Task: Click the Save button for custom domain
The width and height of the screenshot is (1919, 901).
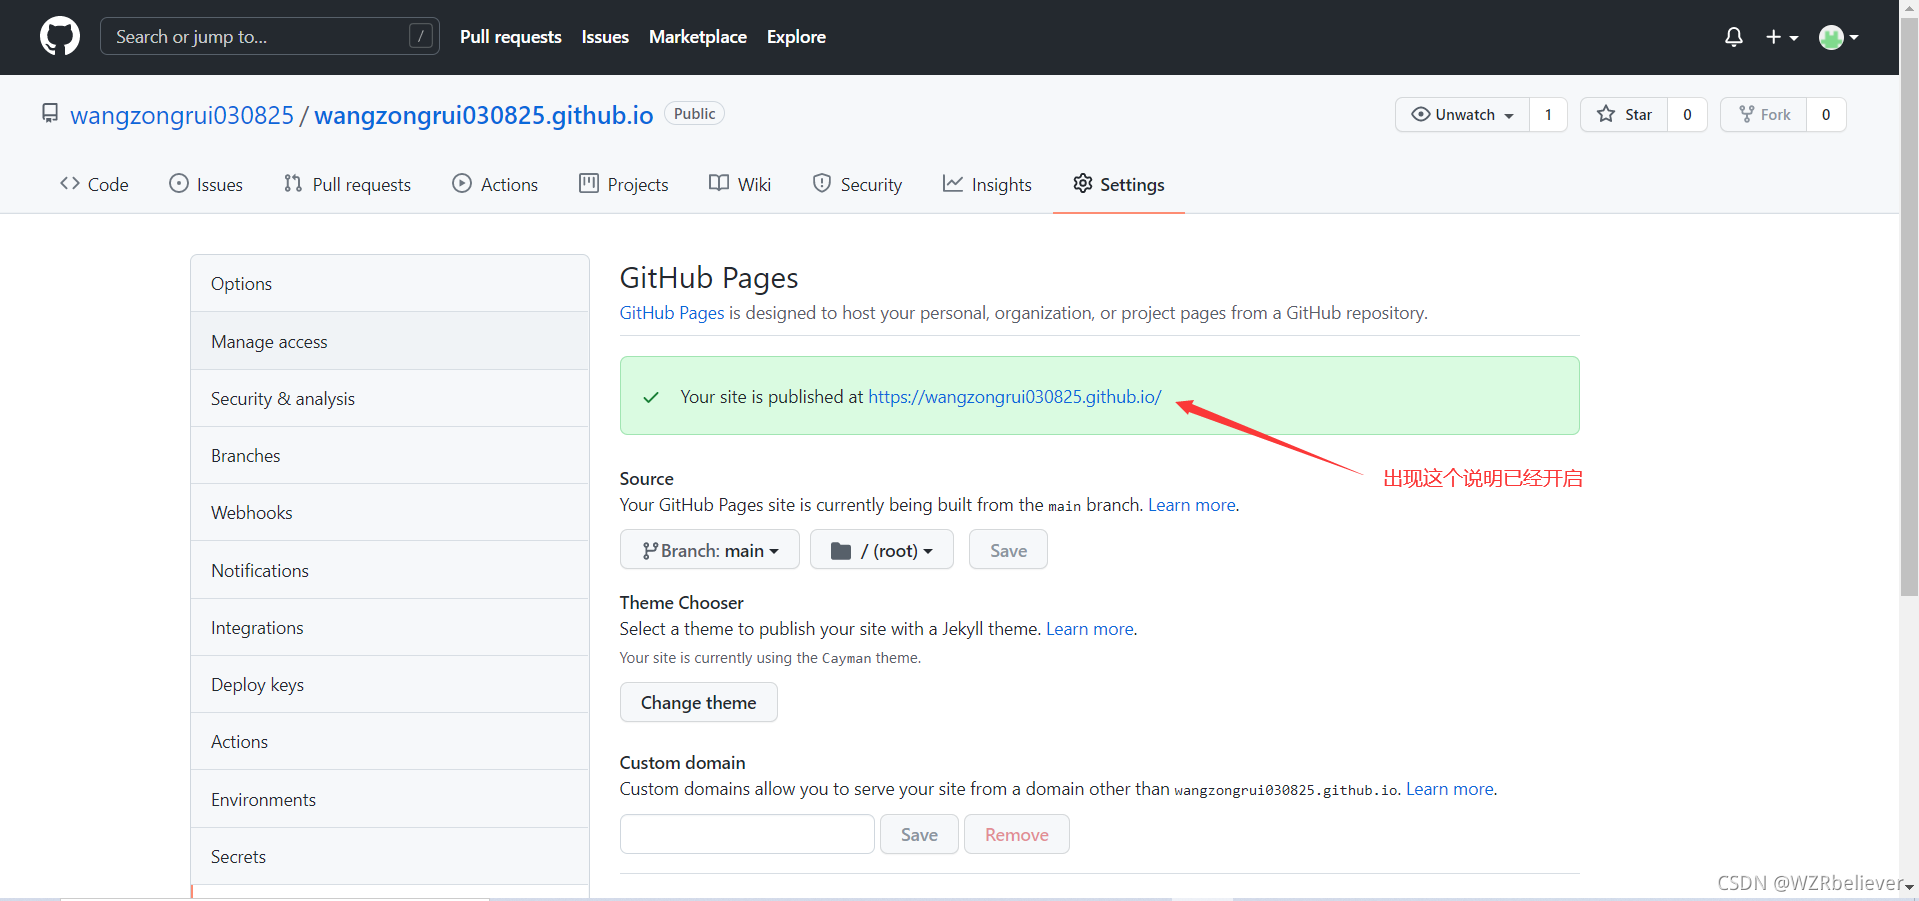Action: [919, 834]
